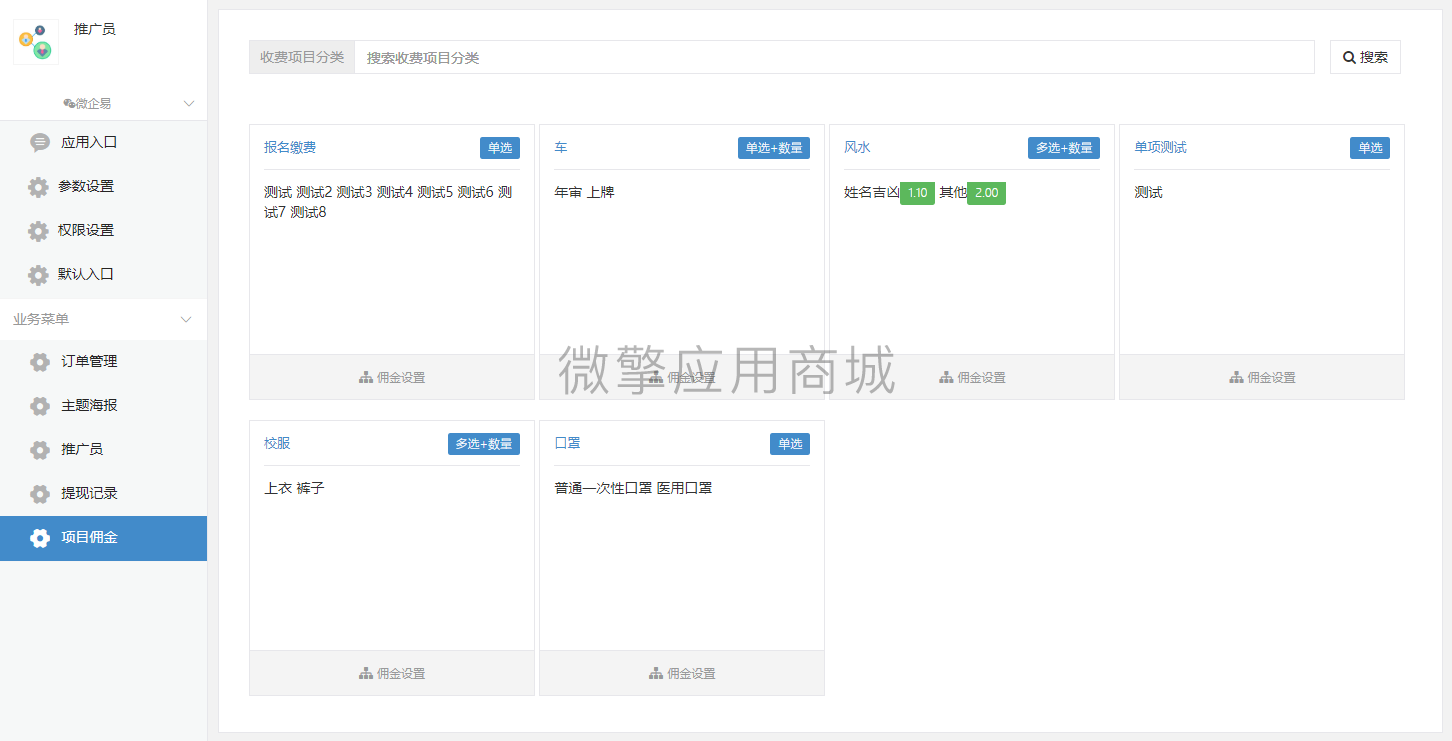Click the green 1.10 commission badge
The height and width of the screenshot is (741, 1452).
[x=917, y=193]
